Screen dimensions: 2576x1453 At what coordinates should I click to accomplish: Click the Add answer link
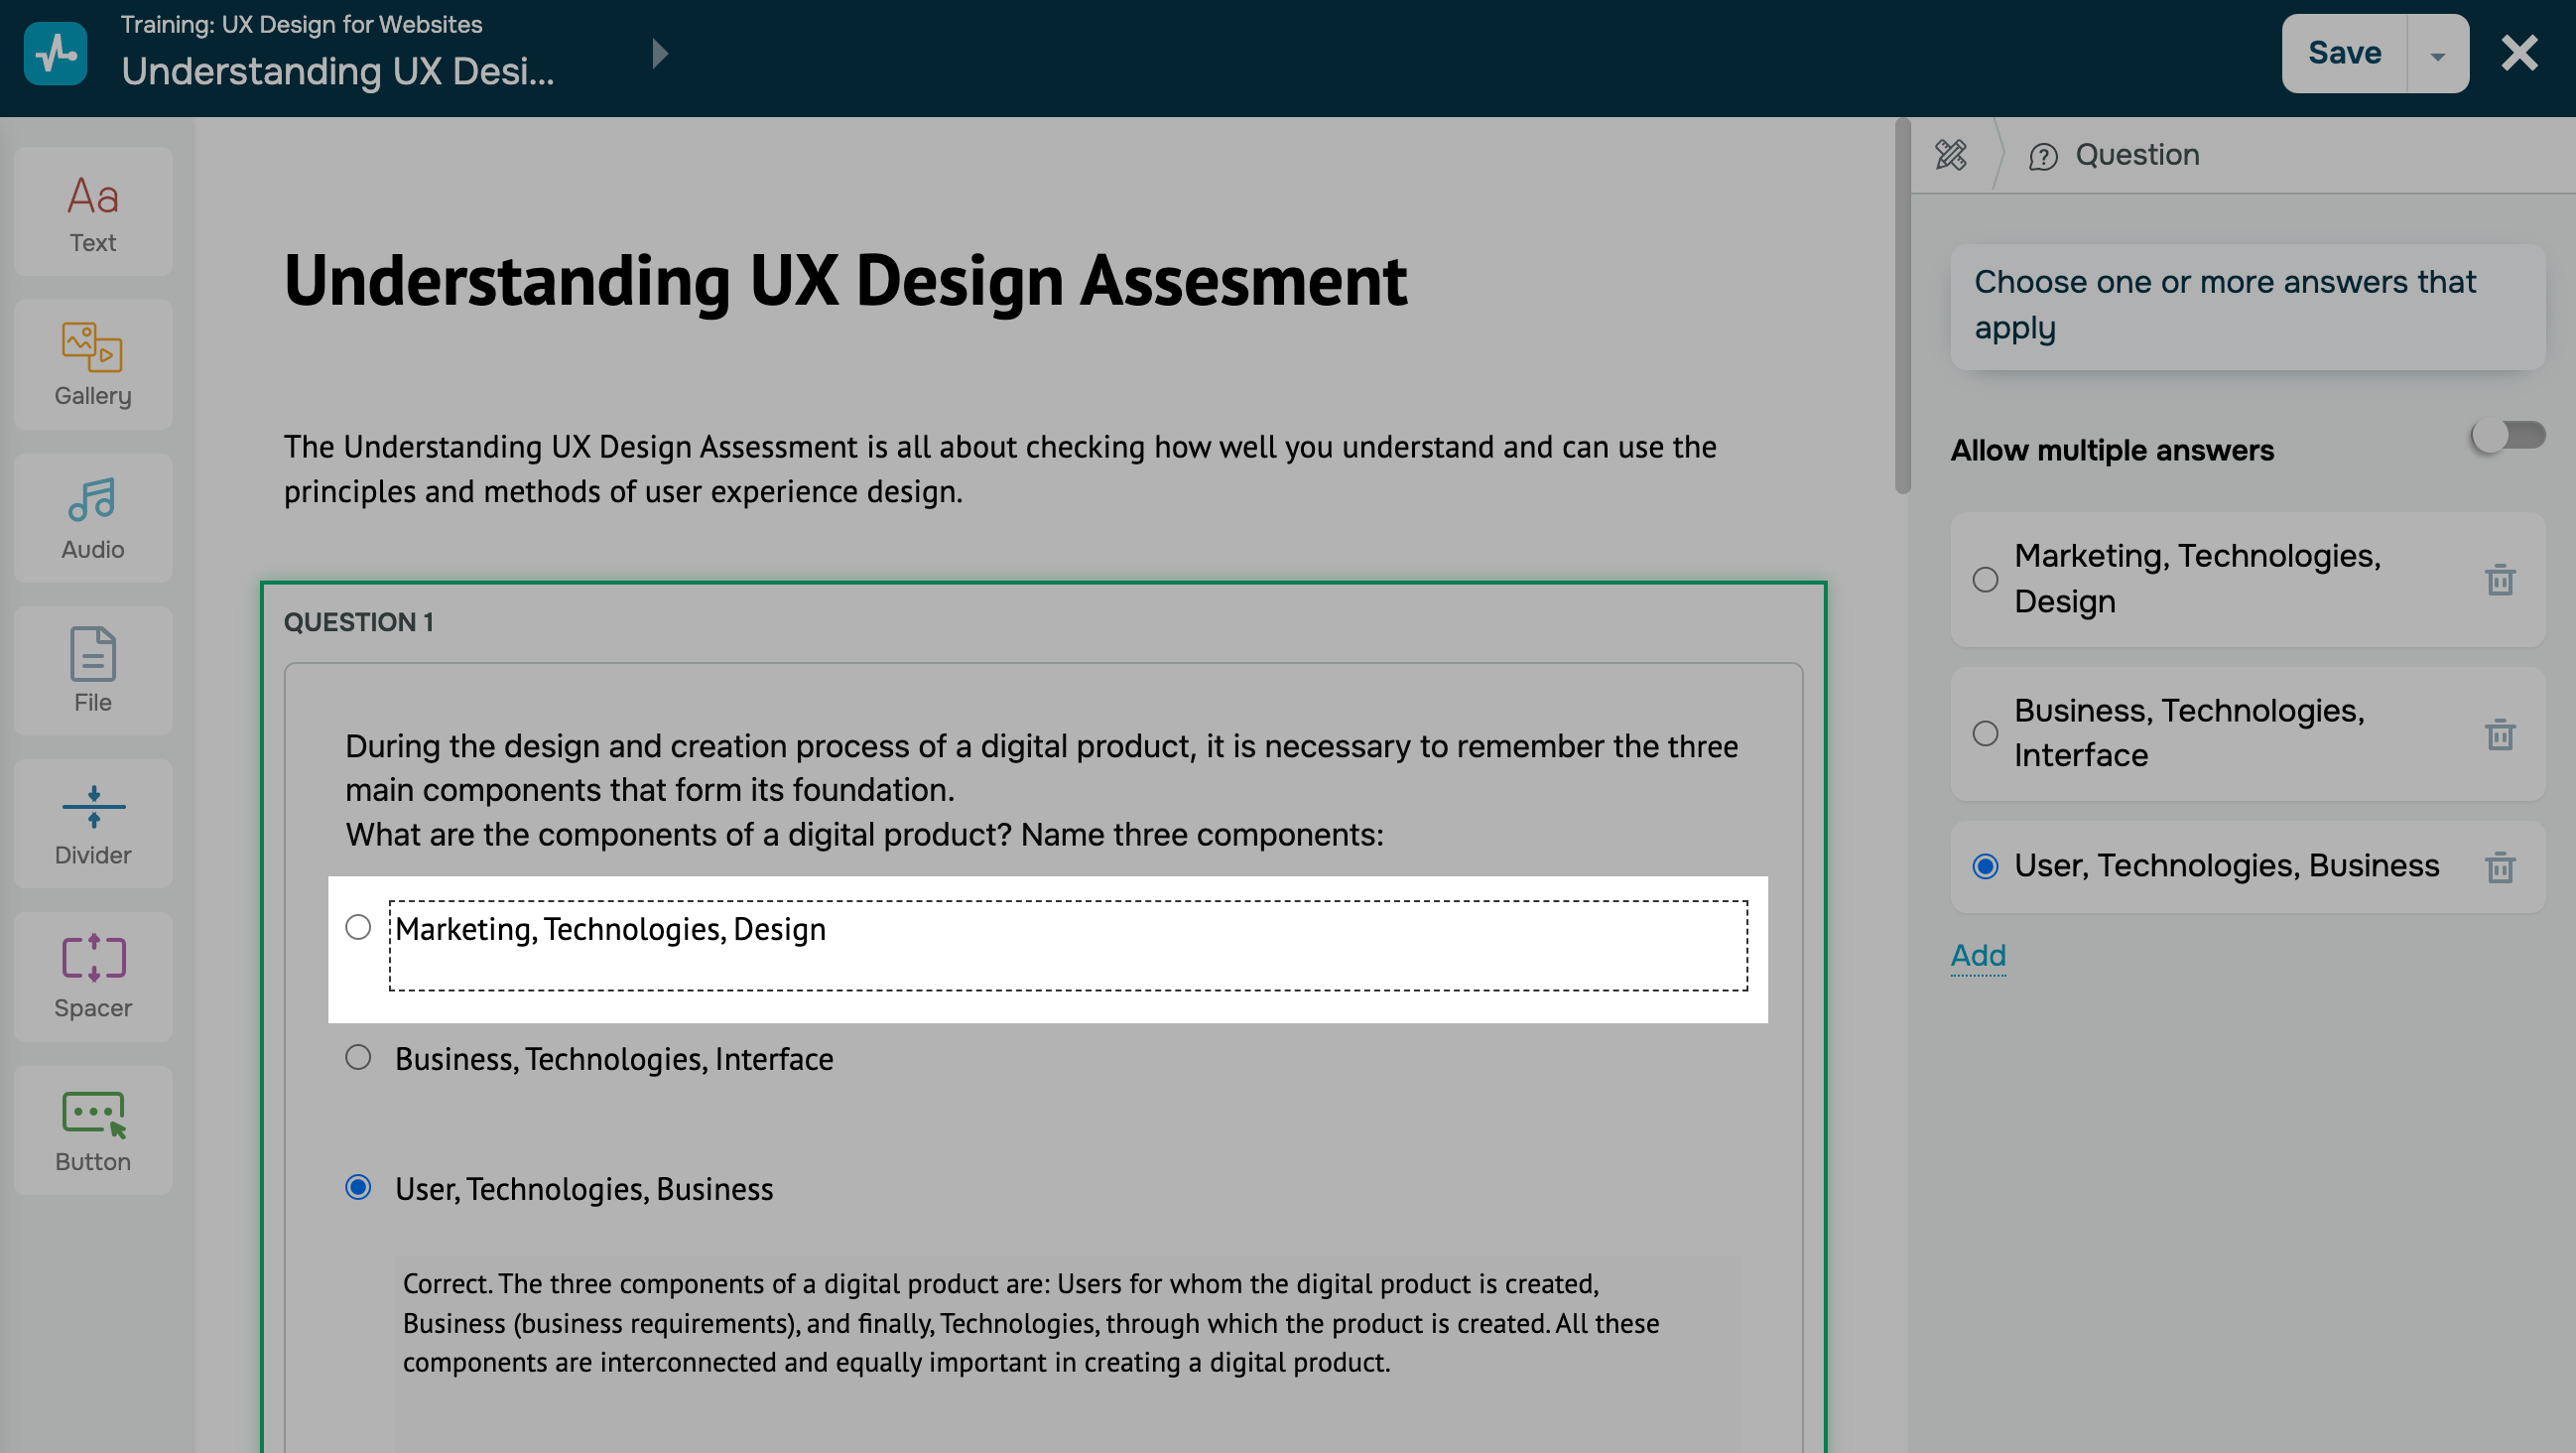point(1977,955)
